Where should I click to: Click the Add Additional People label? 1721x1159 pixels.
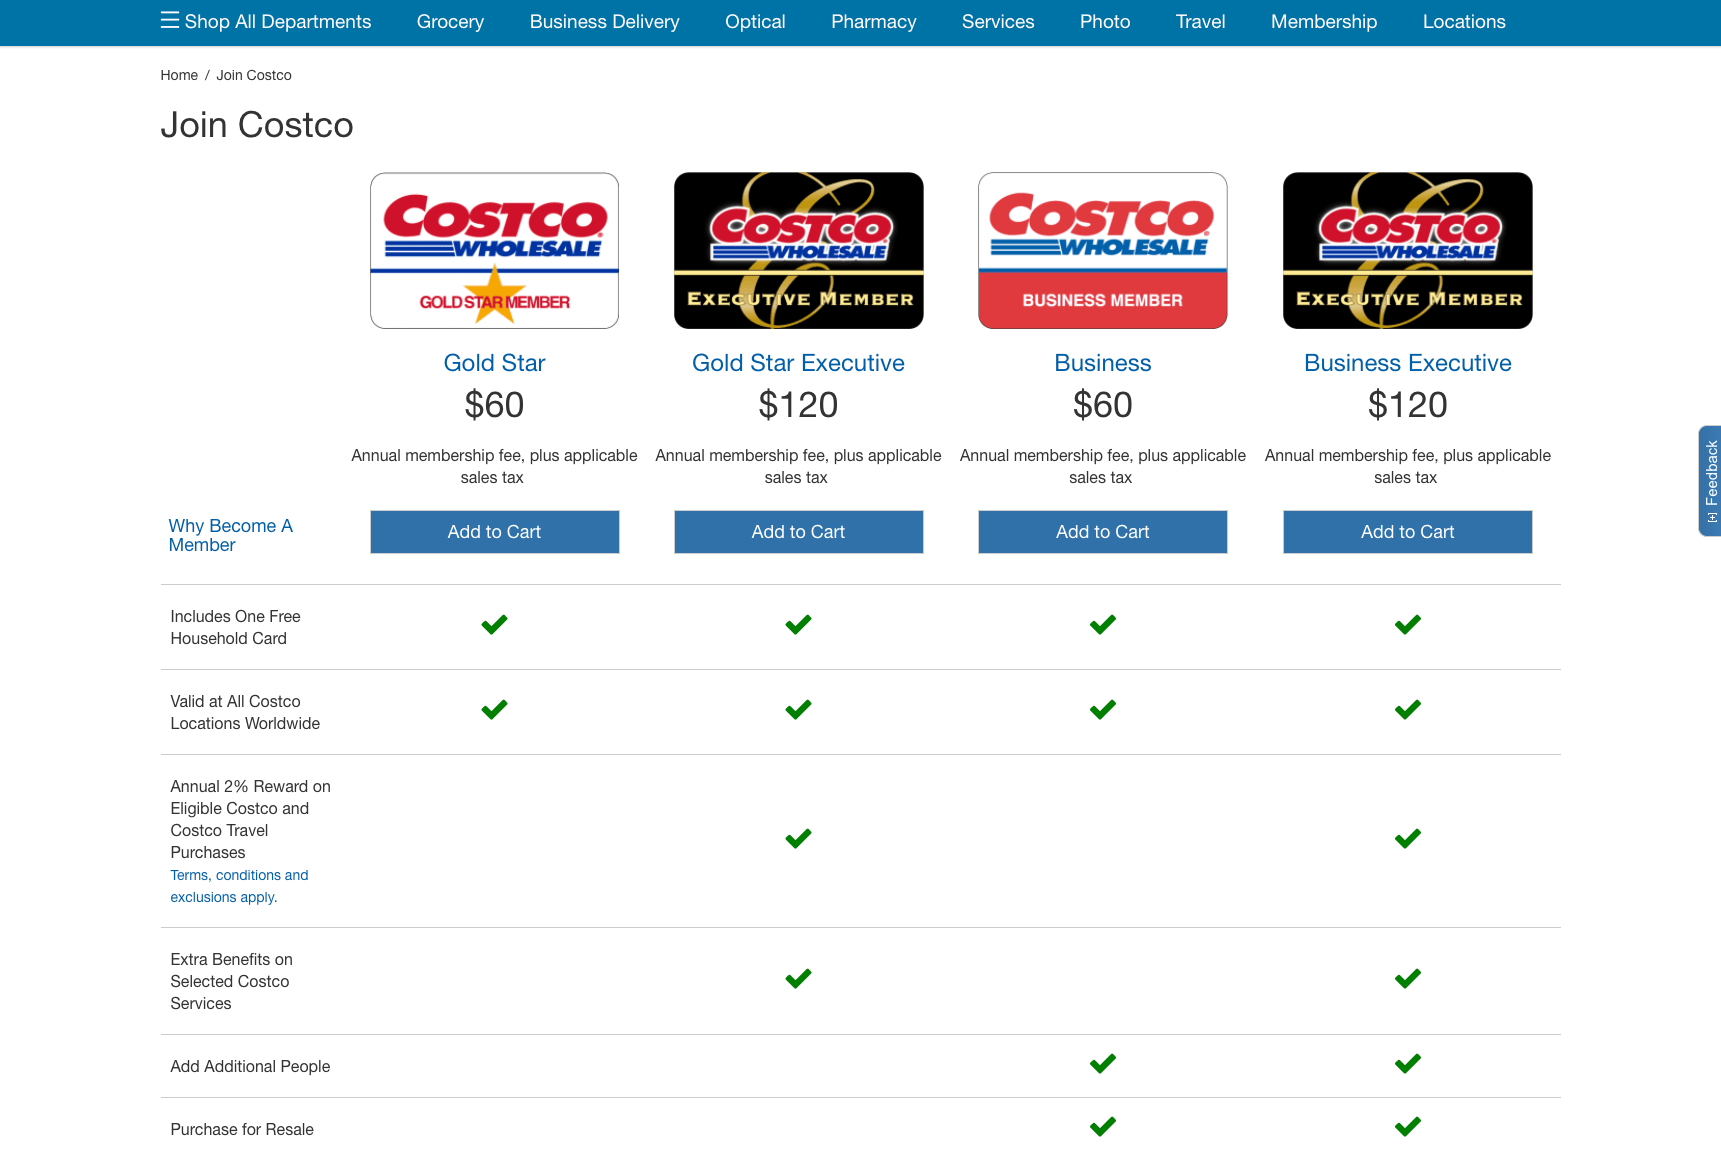click(250, 1067)
